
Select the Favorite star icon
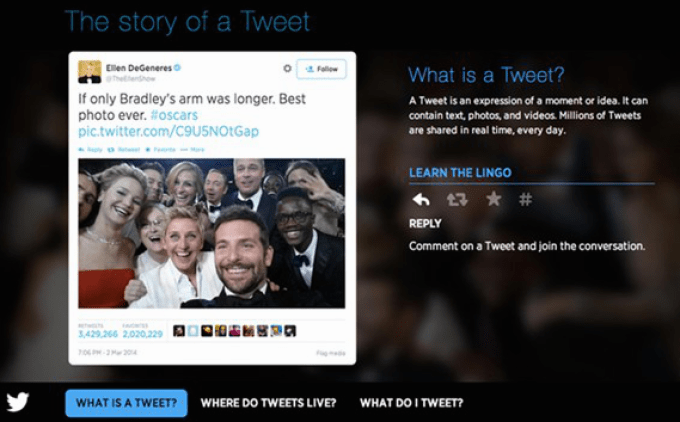click(x=494, y=199)
